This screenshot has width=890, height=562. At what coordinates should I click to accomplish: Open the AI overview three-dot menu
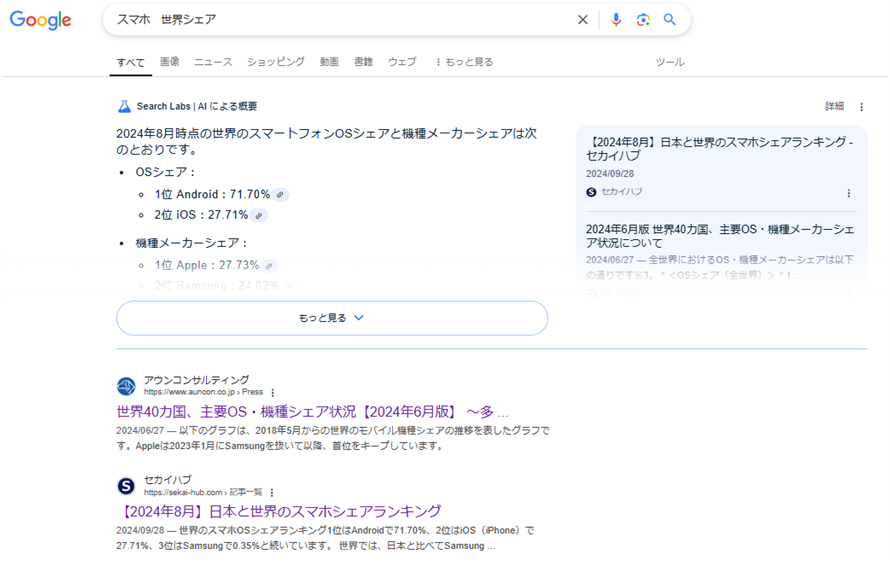tap(861, 107)
